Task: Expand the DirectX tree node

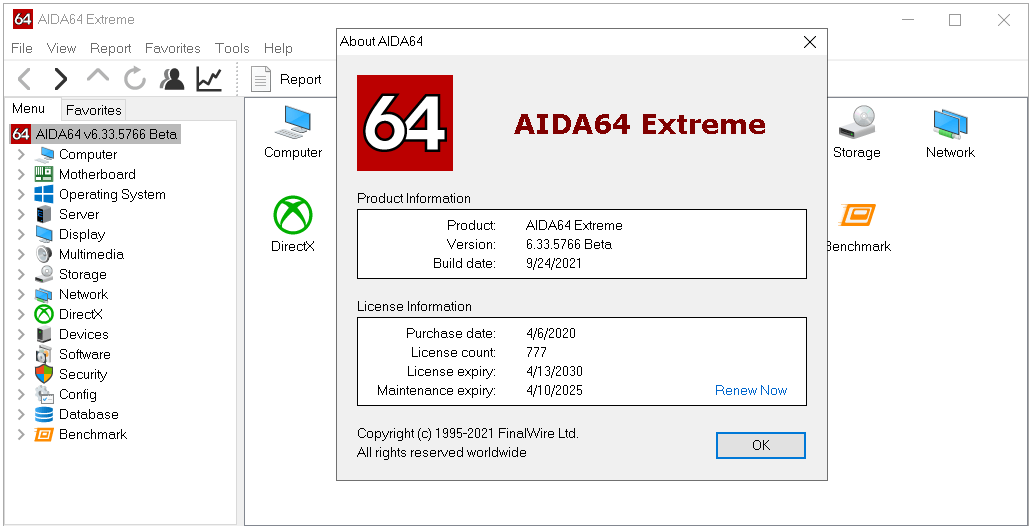Action: 21,315
